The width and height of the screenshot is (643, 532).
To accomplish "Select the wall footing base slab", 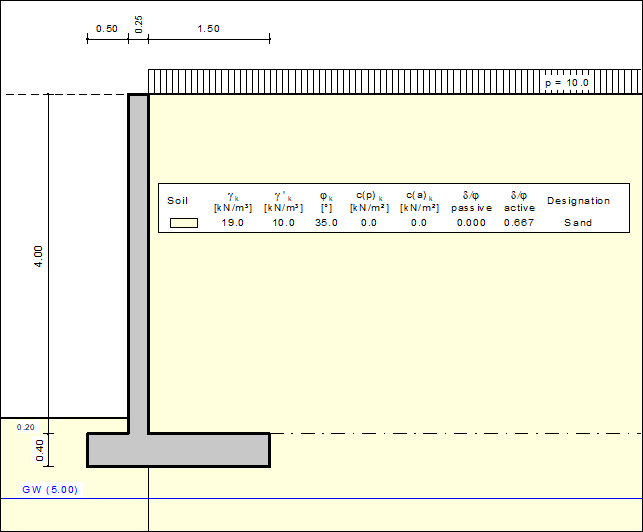I will tap(178, 450).
